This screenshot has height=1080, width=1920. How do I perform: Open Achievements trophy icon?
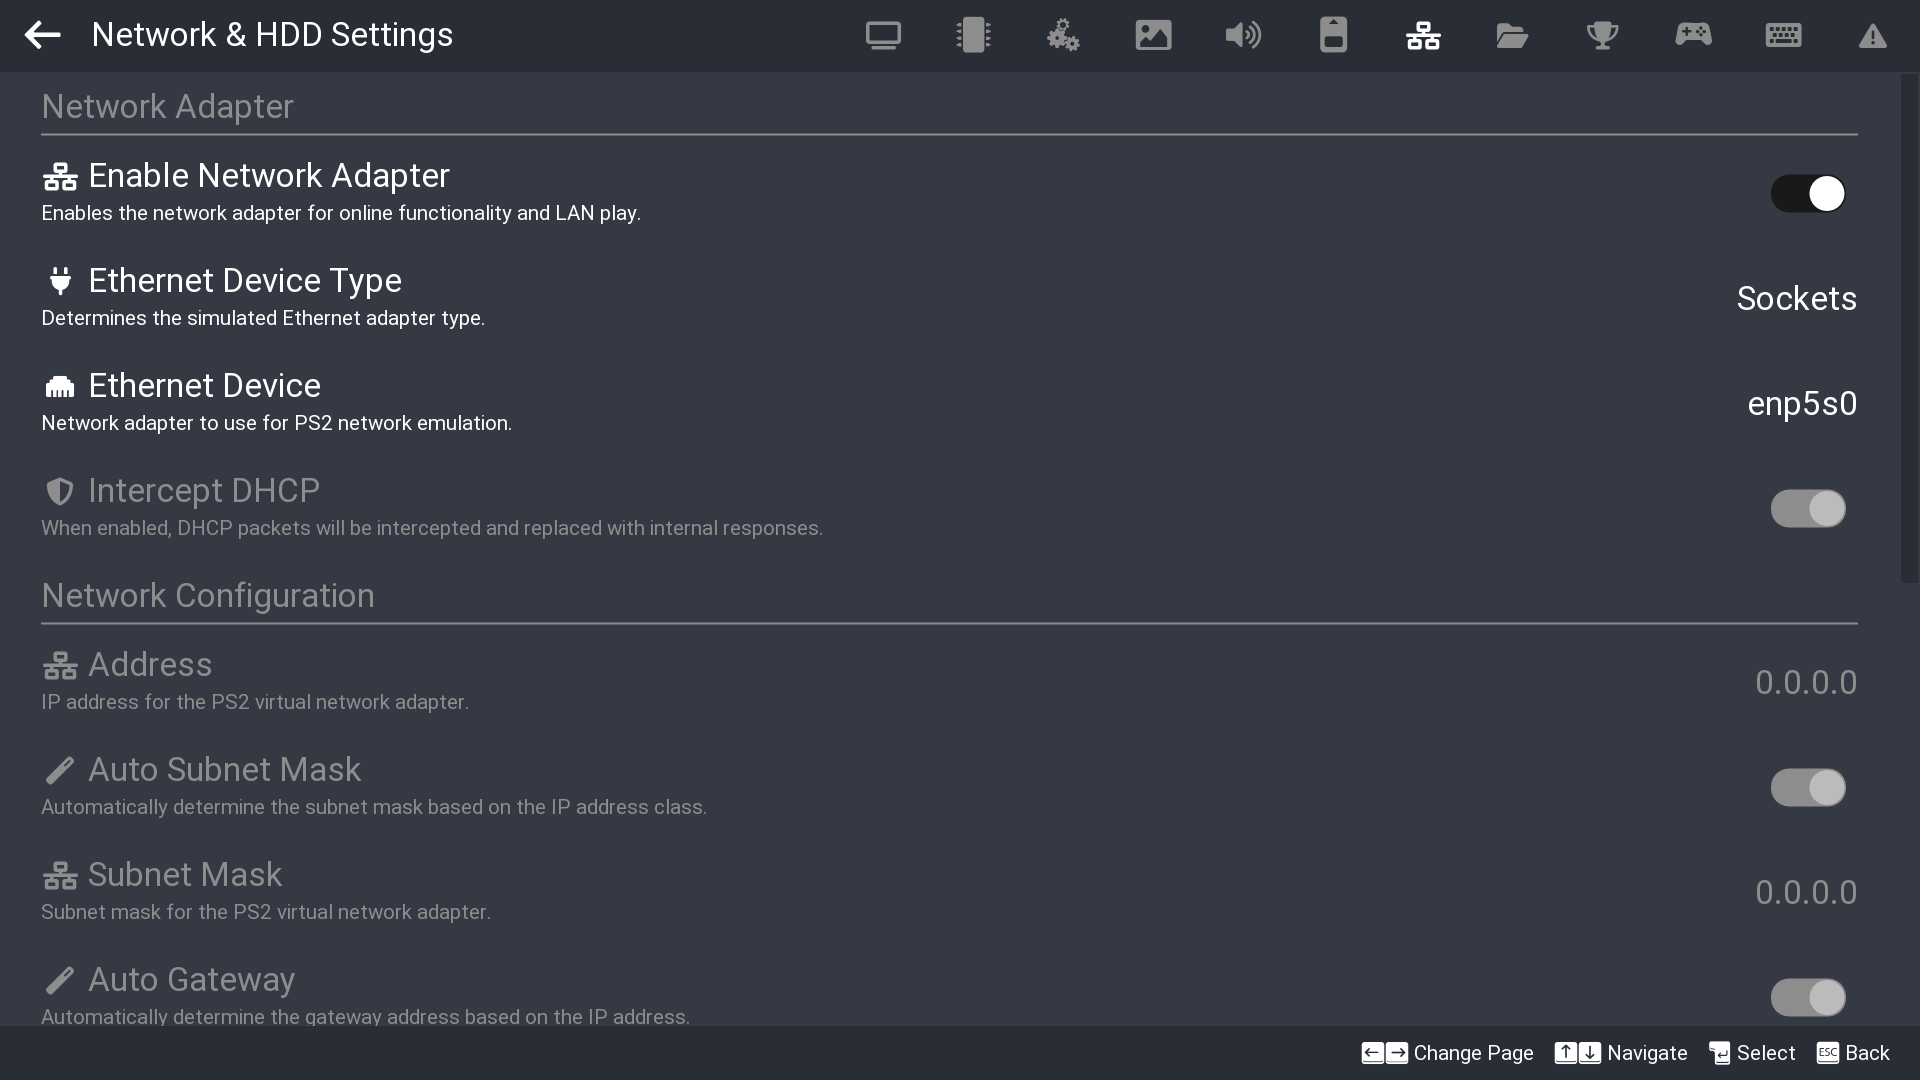(1602, 35)
